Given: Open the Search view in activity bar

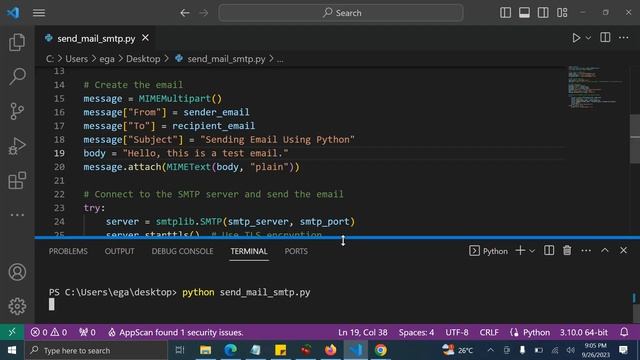Looking at the screenshot, I should (17, 76).
